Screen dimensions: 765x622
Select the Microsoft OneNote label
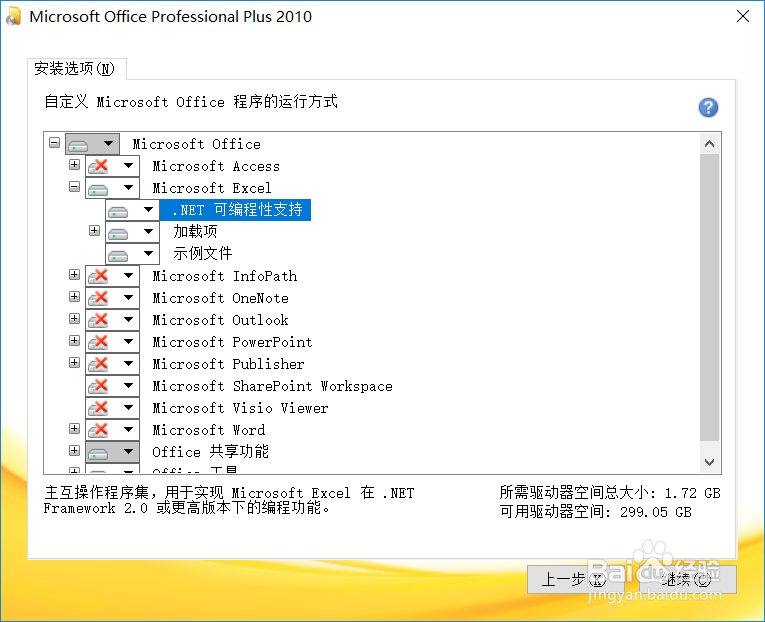[221, 298]
